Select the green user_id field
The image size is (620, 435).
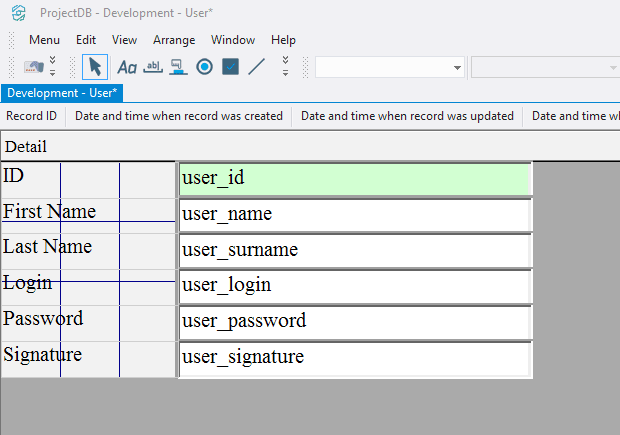click(x=354, y=179)
